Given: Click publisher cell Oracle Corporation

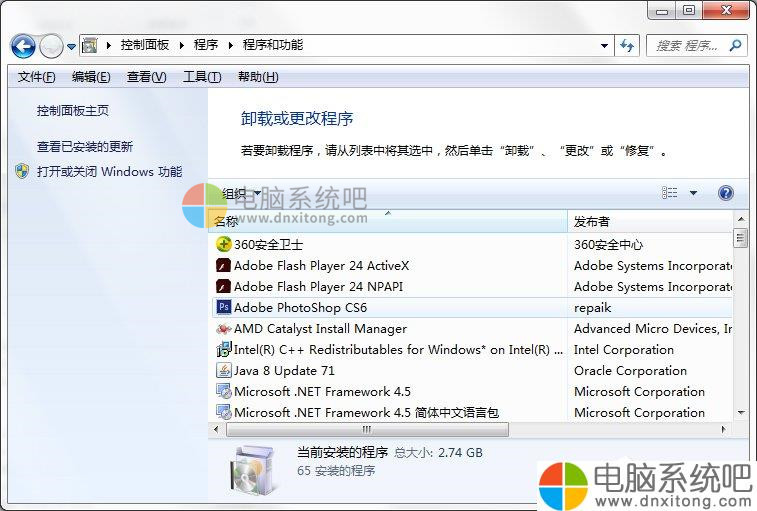Looking at the screenshot, I should [631, 371].
